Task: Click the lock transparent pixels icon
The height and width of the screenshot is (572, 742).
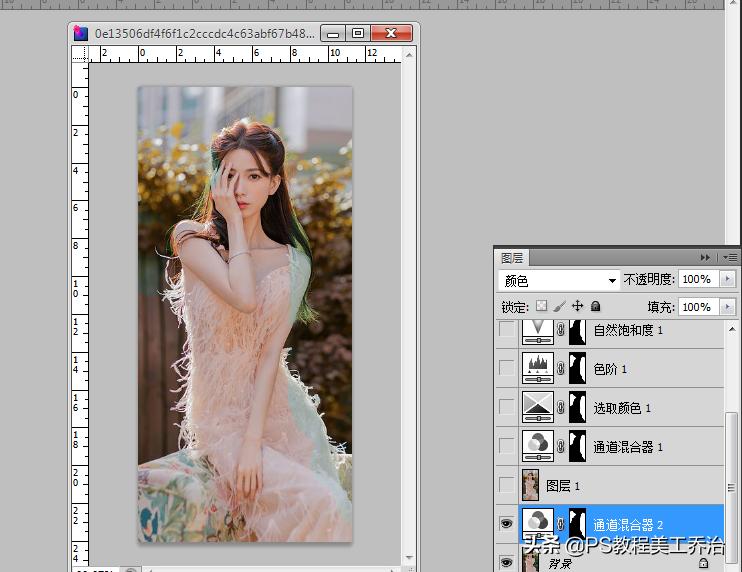Action: [x=542, y=306]
